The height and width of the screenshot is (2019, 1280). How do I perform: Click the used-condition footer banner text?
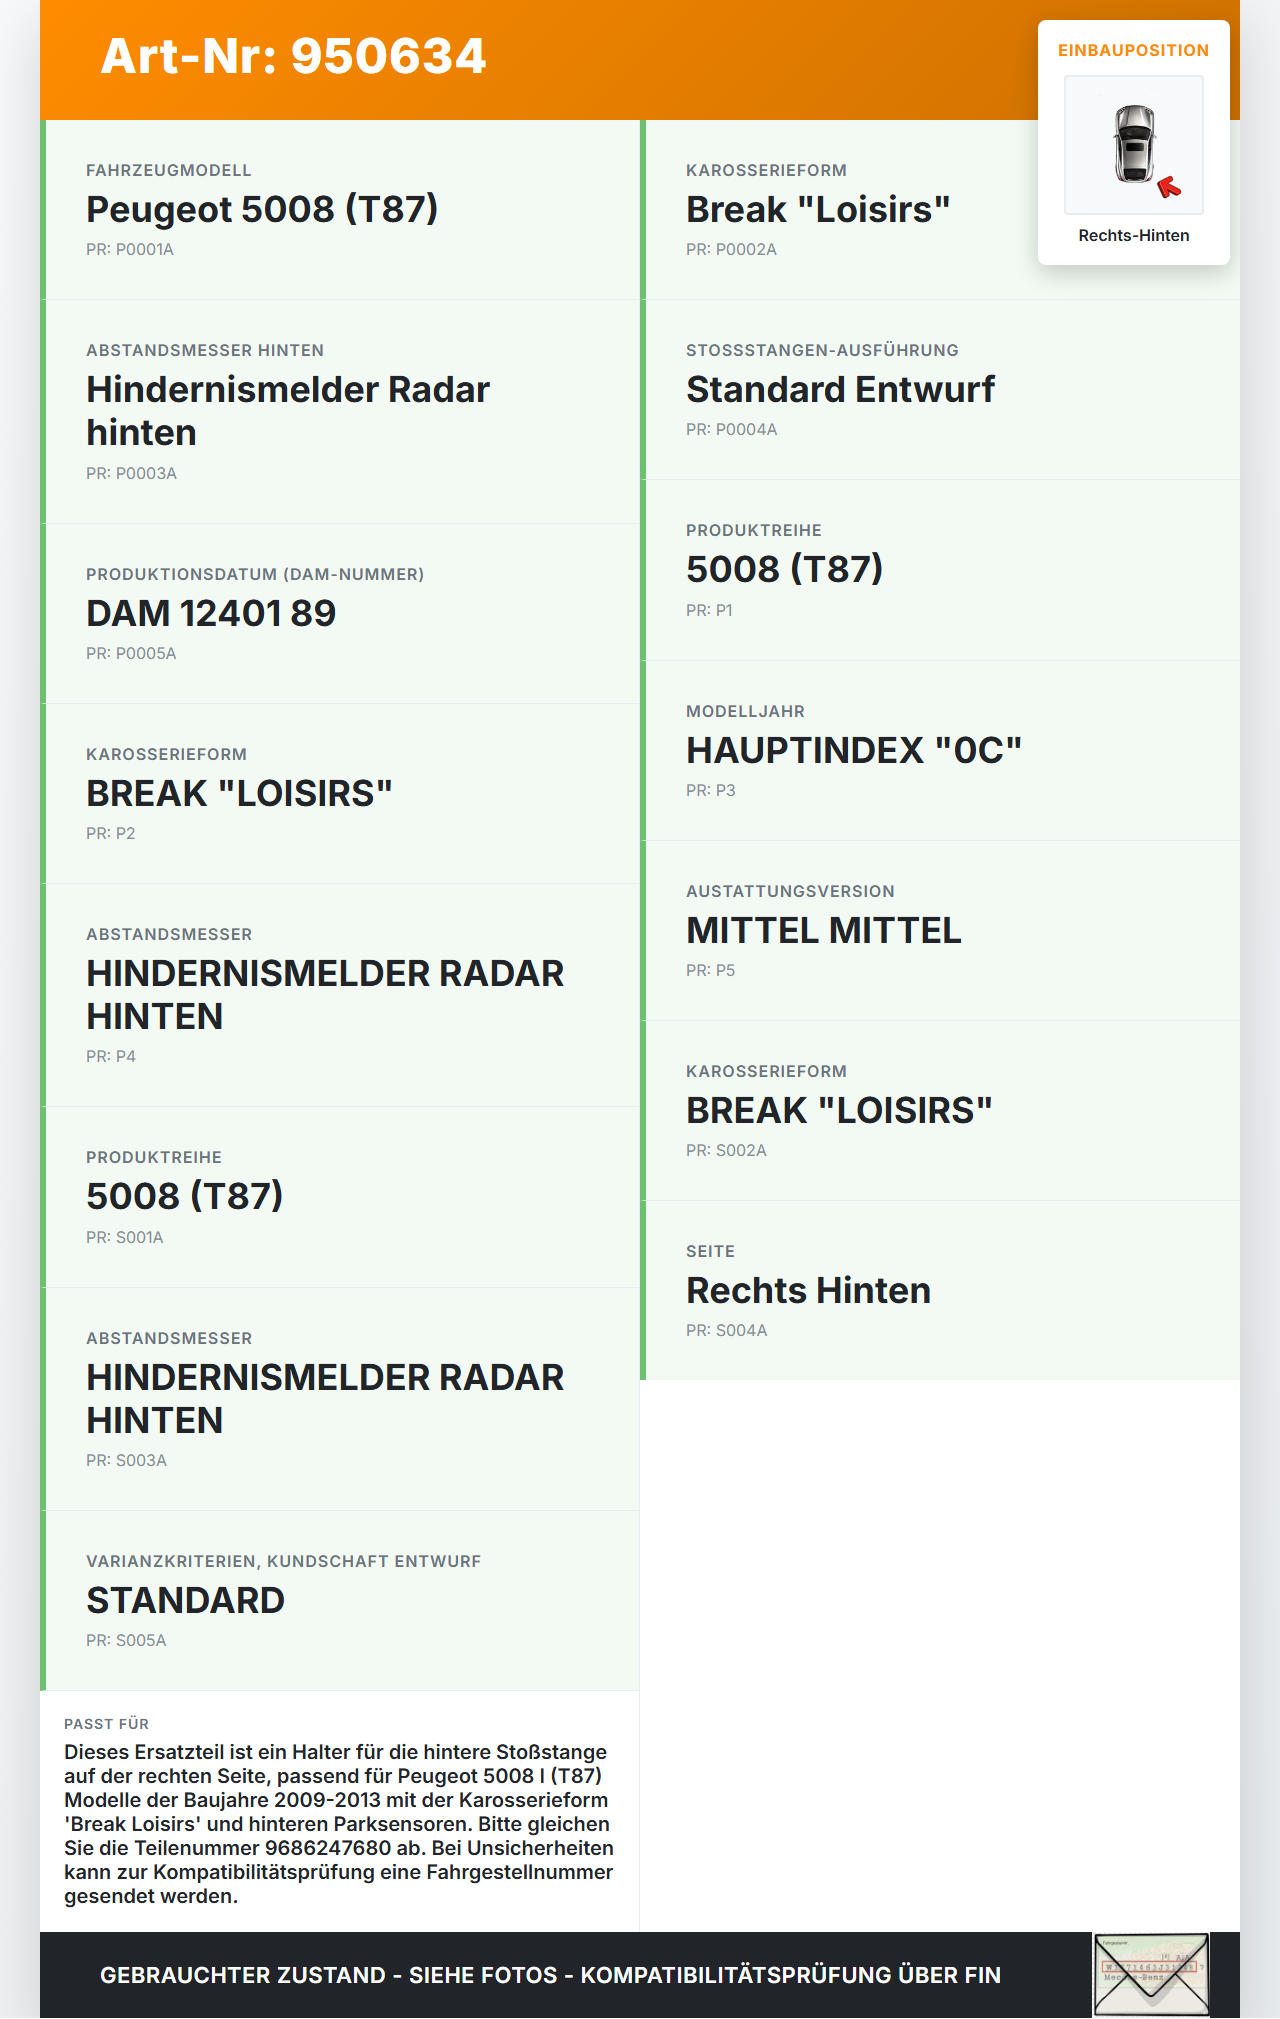click(x=550, y=1975)
